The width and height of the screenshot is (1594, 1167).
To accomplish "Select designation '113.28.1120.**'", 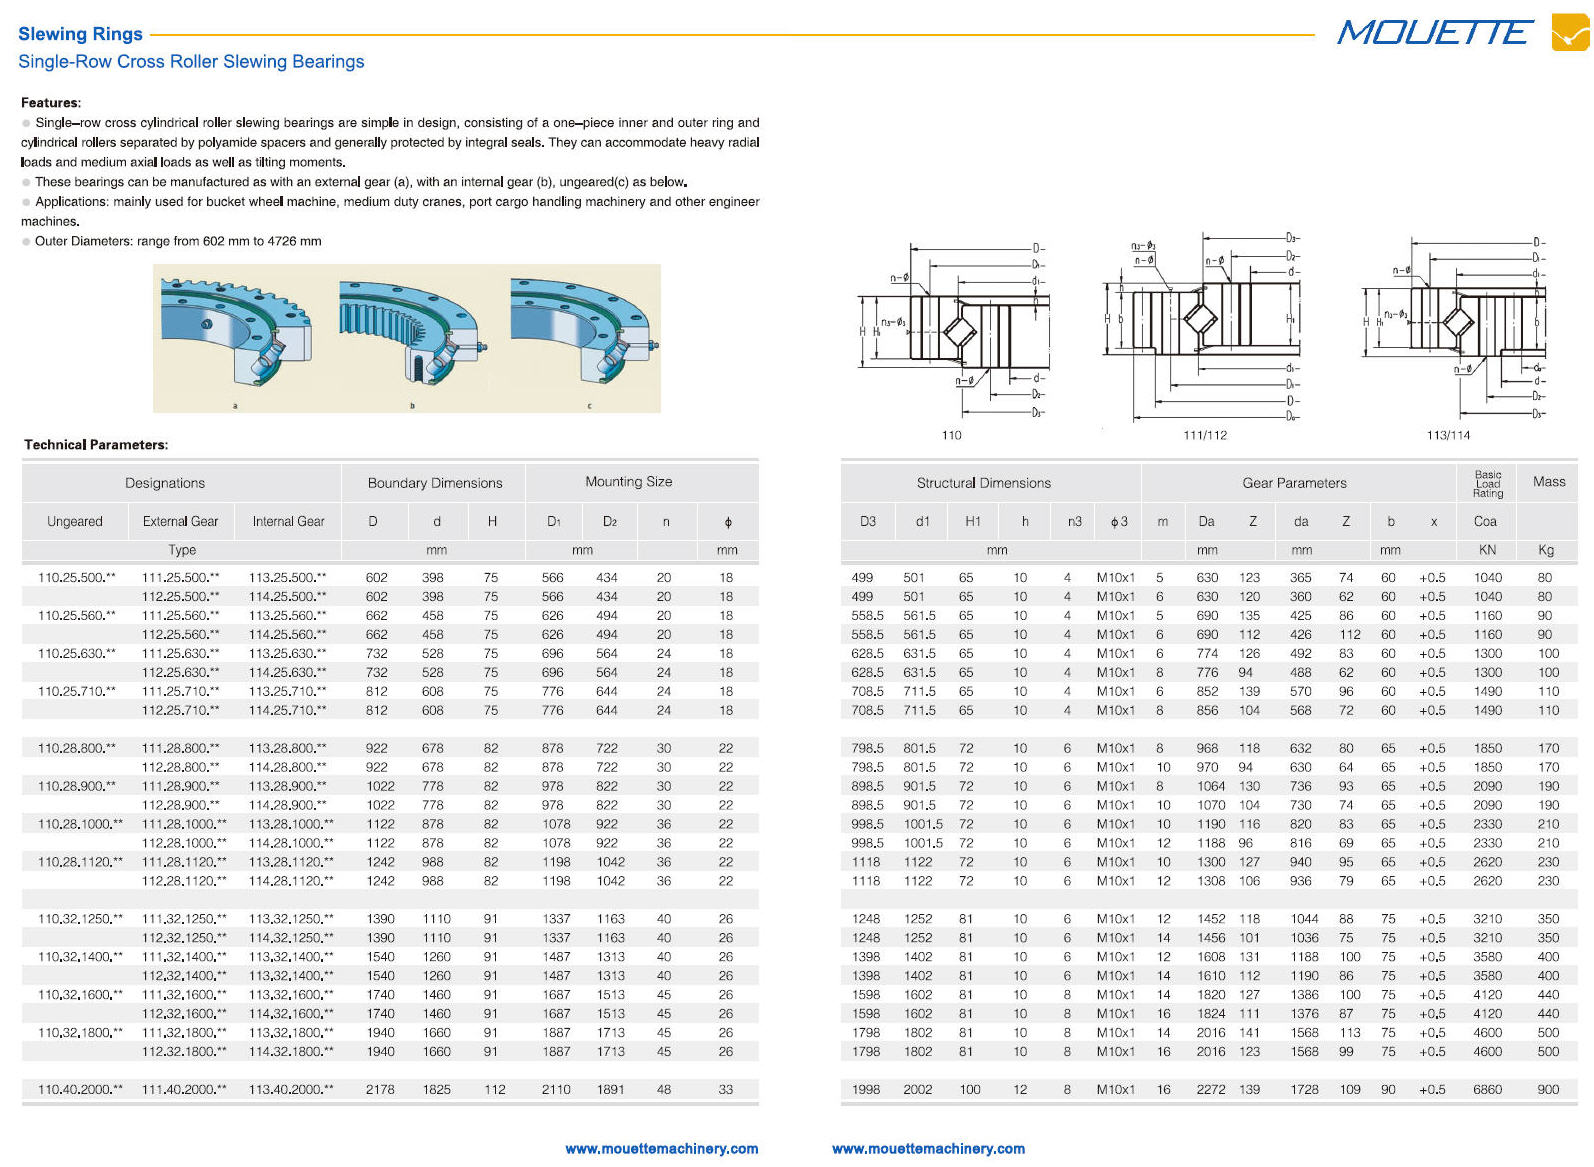I will click(291, 863).
